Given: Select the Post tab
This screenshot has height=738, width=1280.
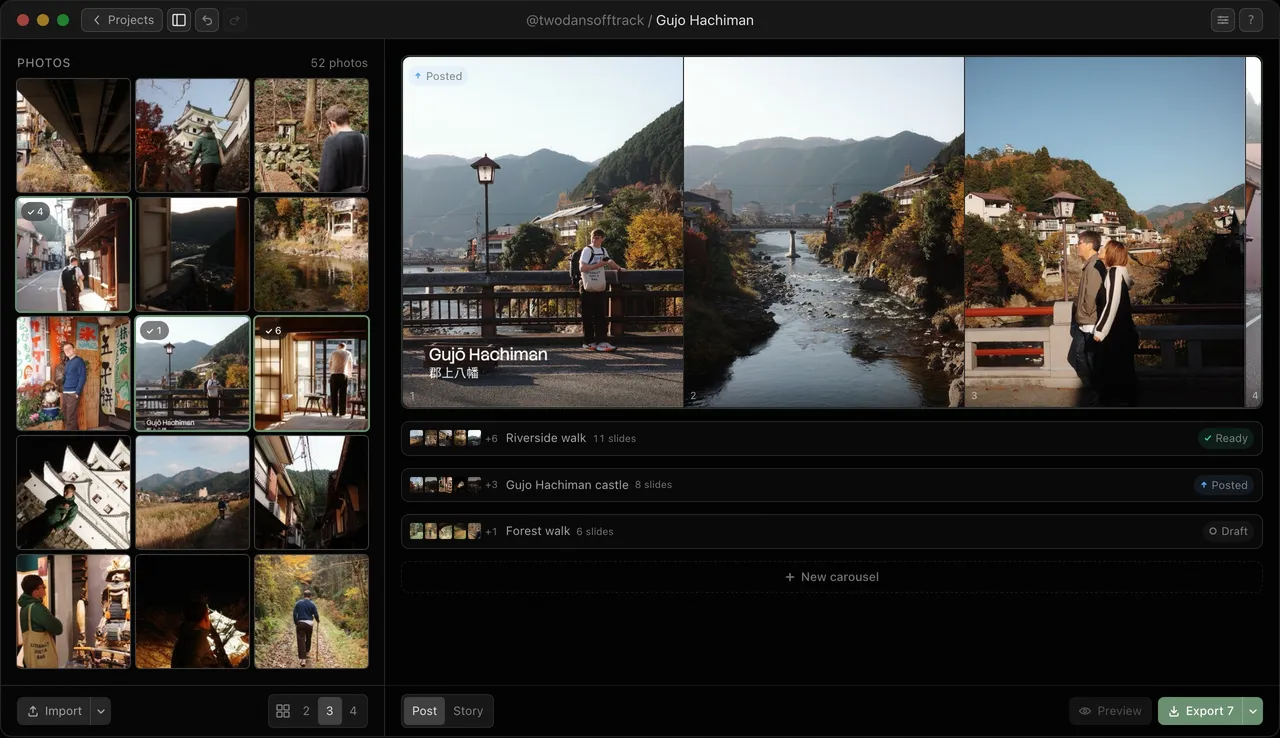Looking at the screenshot, I should pyautogui.click(x=424, y=711).
